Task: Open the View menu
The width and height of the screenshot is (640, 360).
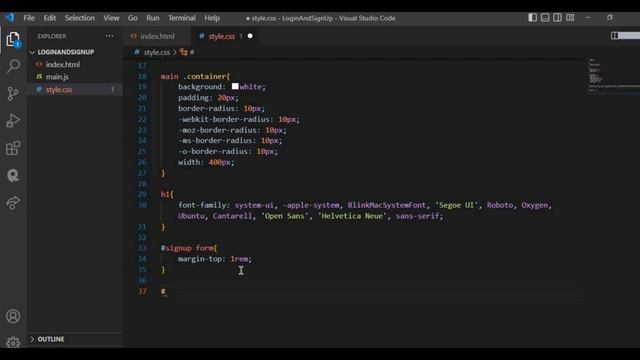Action: coord(111,18)
